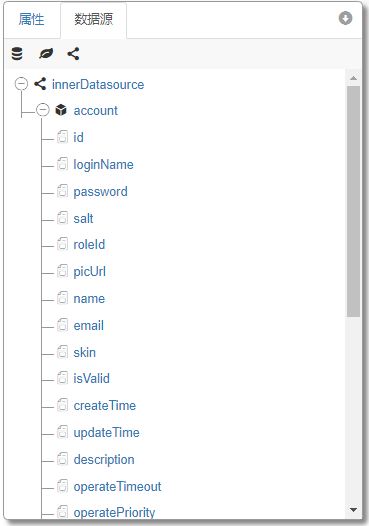
Task: Collapse the innerDatasource tree node
Action: pos(21,84)
